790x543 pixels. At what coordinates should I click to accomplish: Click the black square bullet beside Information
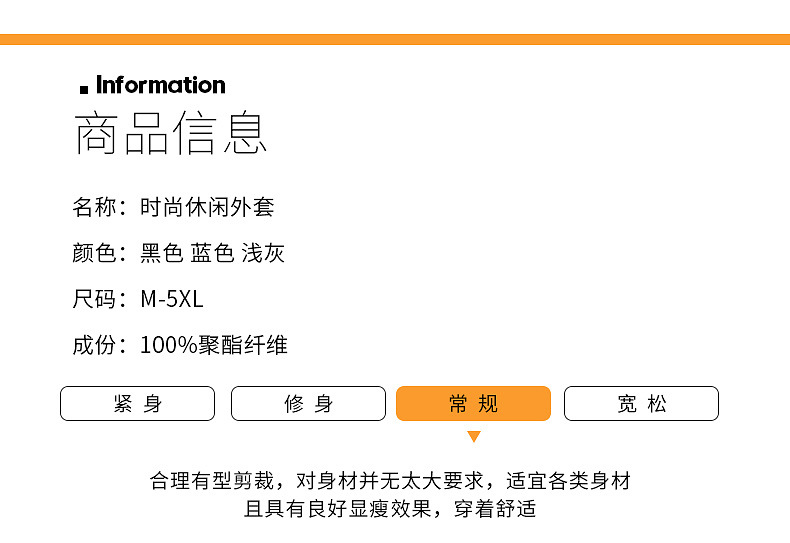click(x=84, y=90)
